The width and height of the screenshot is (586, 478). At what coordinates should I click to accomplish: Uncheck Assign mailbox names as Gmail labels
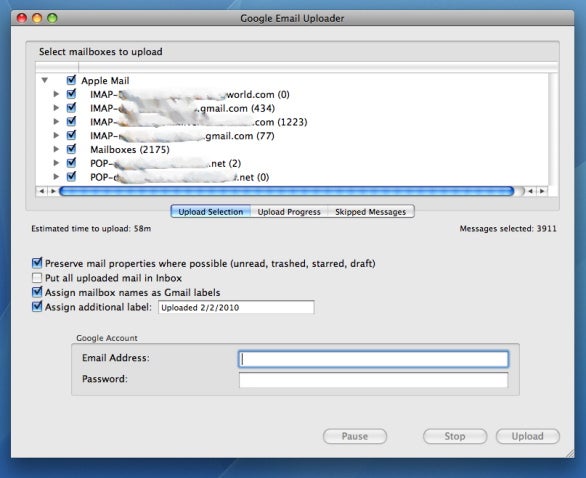(37, 292)
